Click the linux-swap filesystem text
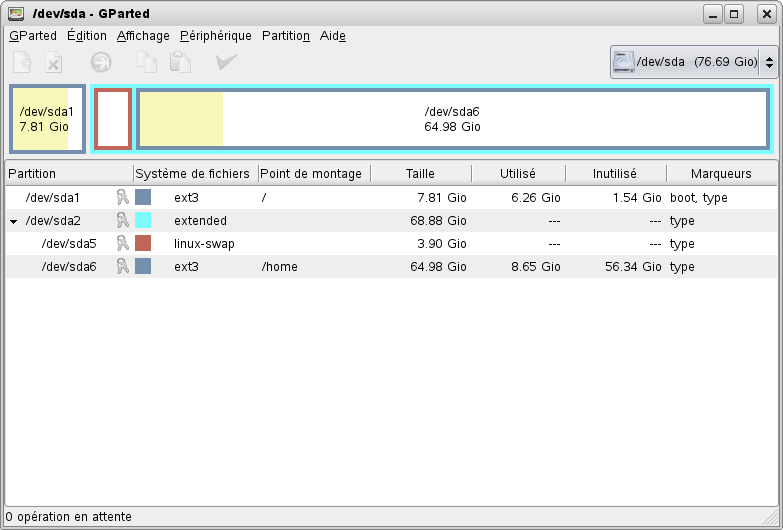Screen dimensions: 783x530 click(204, 244)
